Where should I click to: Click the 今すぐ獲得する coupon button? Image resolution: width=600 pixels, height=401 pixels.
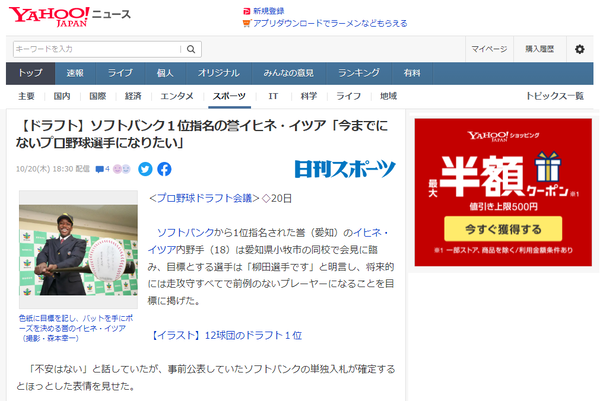(503, 229)
